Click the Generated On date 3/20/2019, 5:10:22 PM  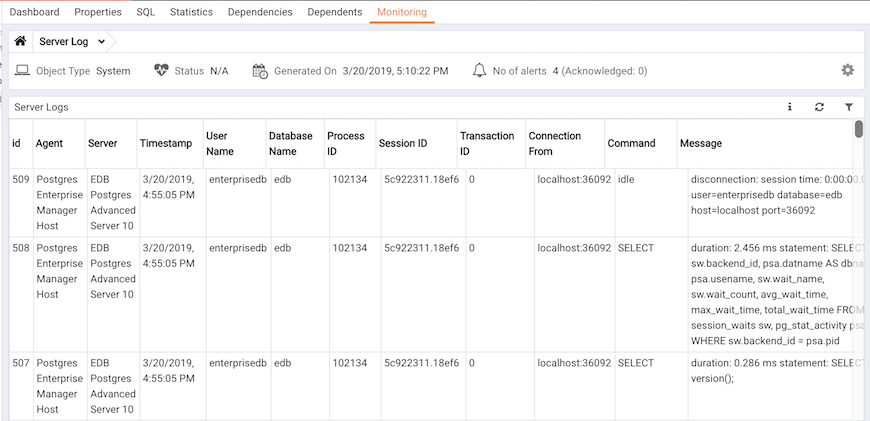click(x=396, y=71)
